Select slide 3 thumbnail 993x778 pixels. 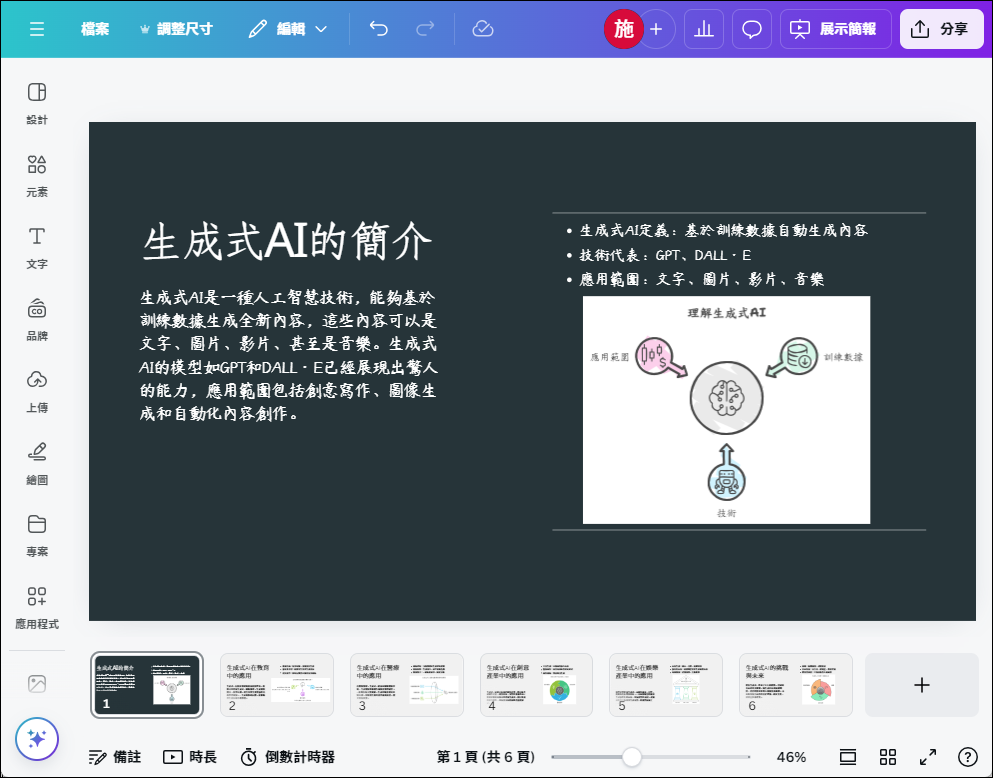tap(407, 685)
